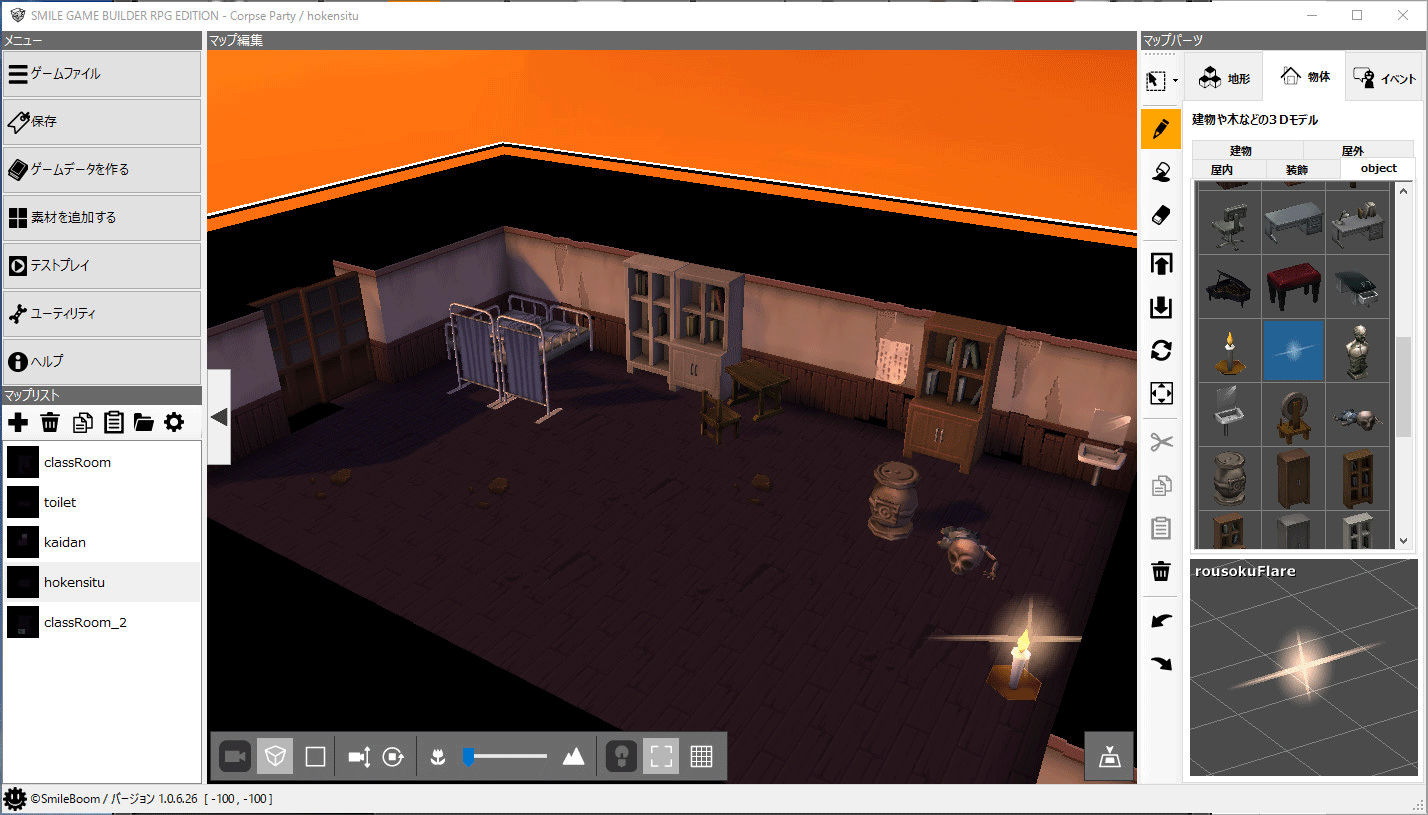Click the SmileBoom gear logo in status bar

pyautogui.click(x=14, y=798)
